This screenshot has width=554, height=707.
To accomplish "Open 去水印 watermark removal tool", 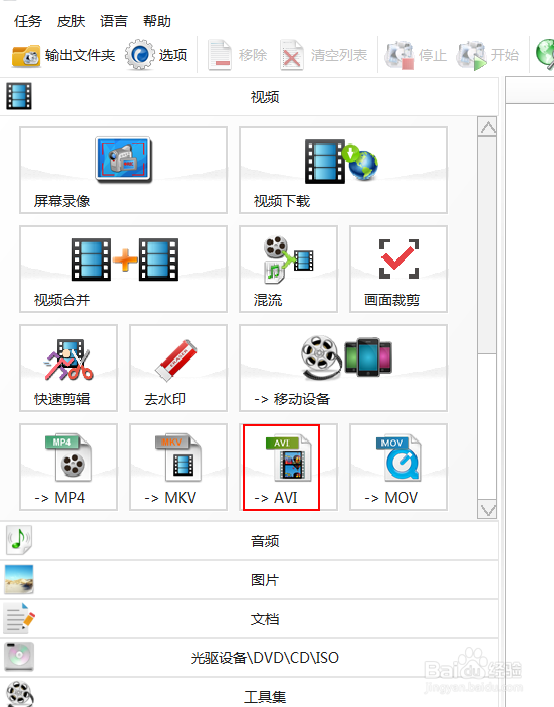I will click(x=178, y=367).
